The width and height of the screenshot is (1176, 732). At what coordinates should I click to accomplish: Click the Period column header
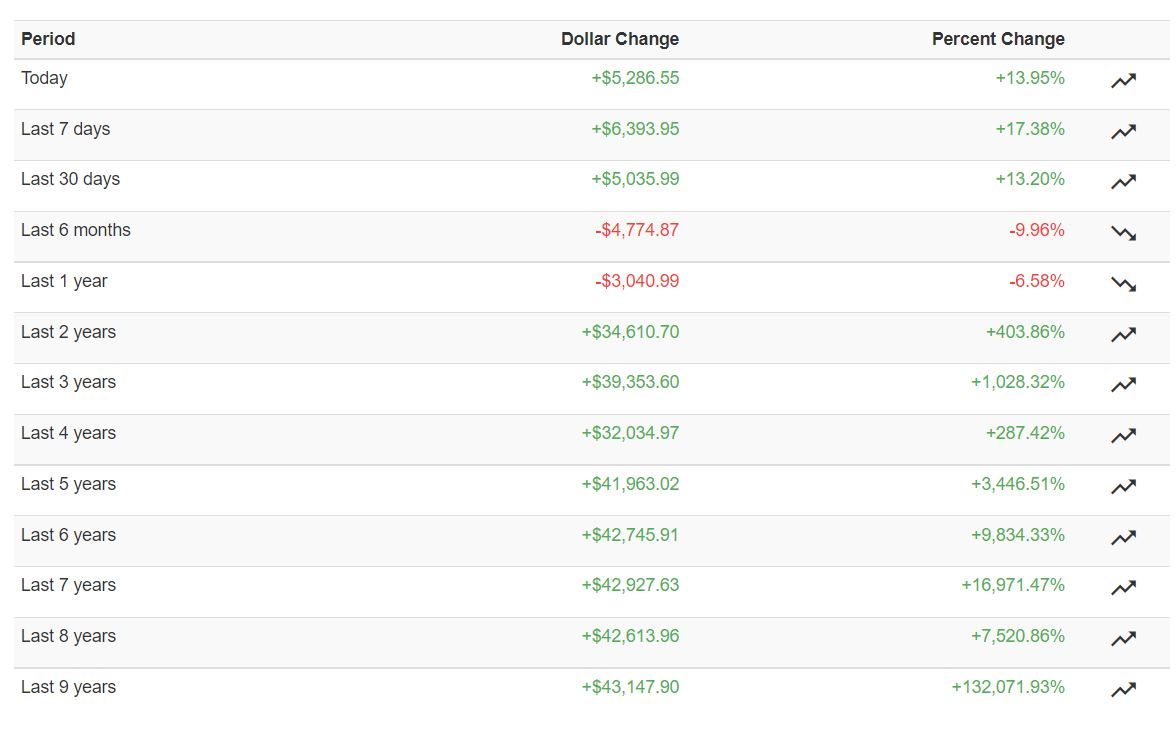point(48,39)
